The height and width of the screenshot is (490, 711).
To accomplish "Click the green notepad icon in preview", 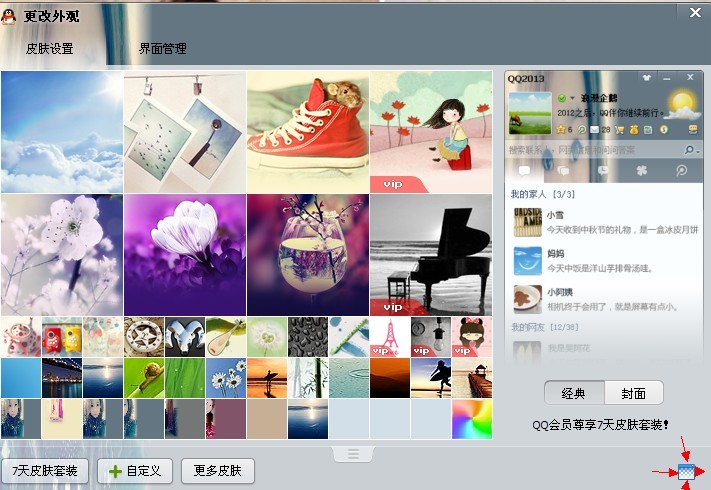I will 648,130.
